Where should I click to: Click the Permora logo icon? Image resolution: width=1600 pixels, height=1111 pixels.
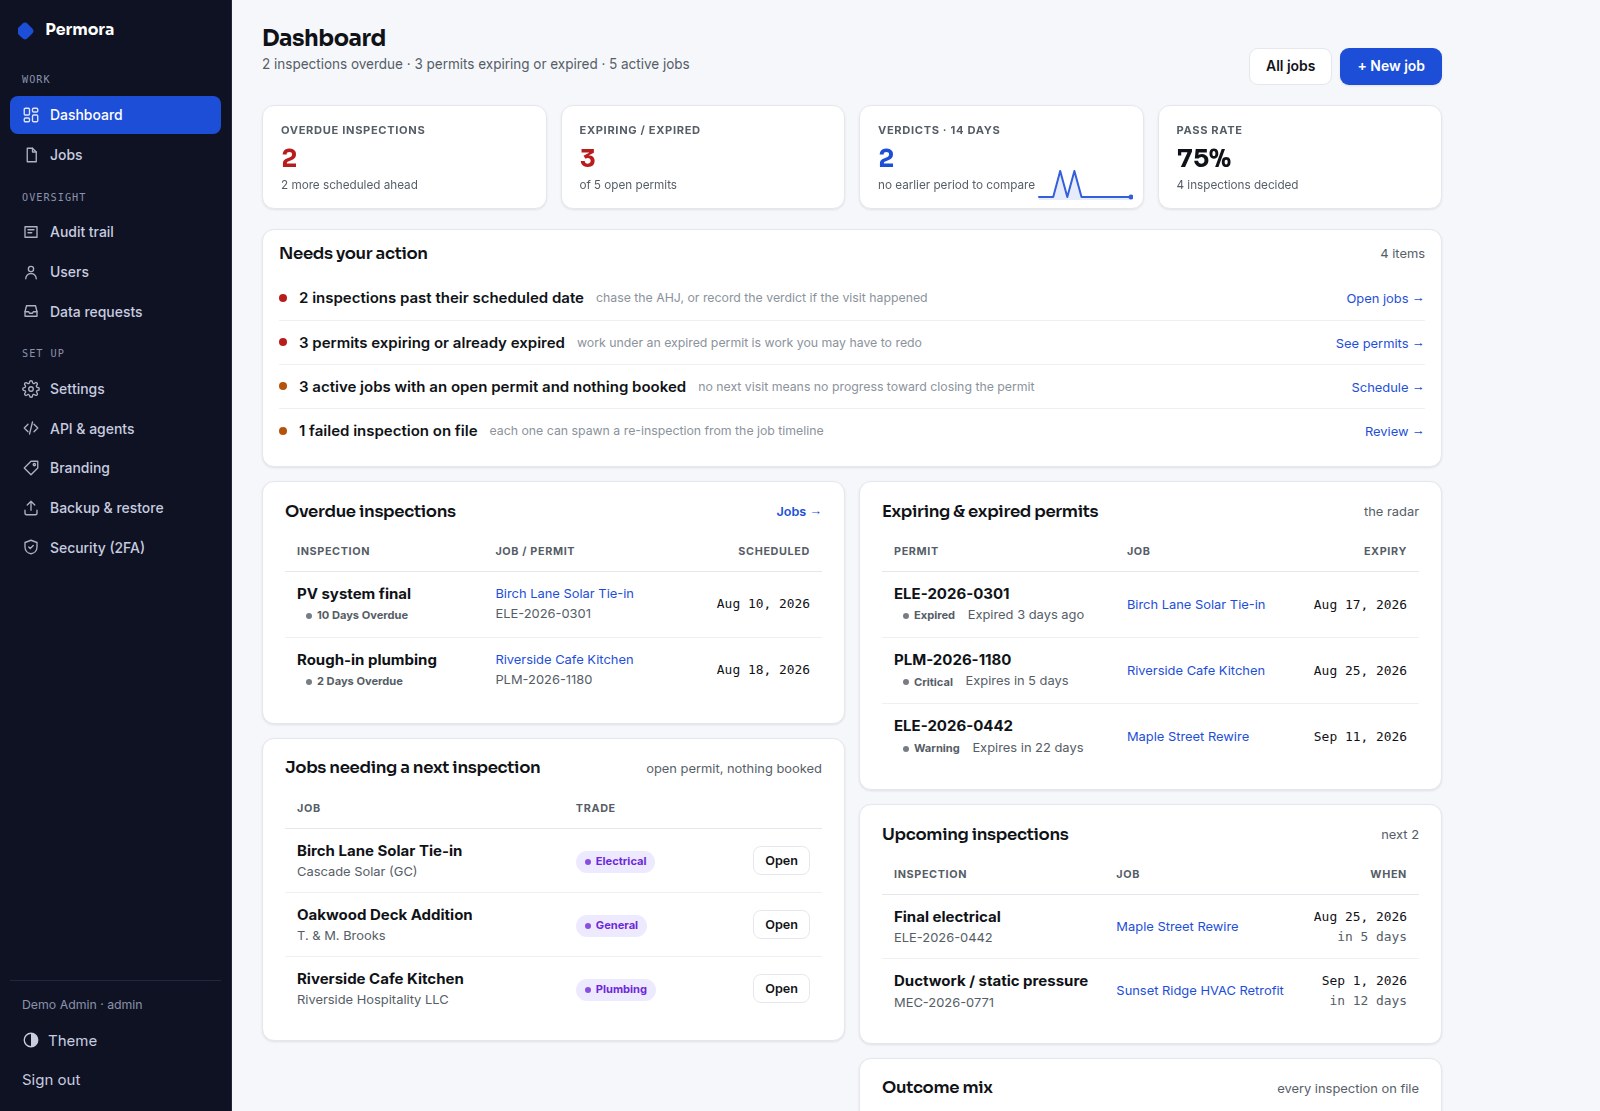[26, 31]
